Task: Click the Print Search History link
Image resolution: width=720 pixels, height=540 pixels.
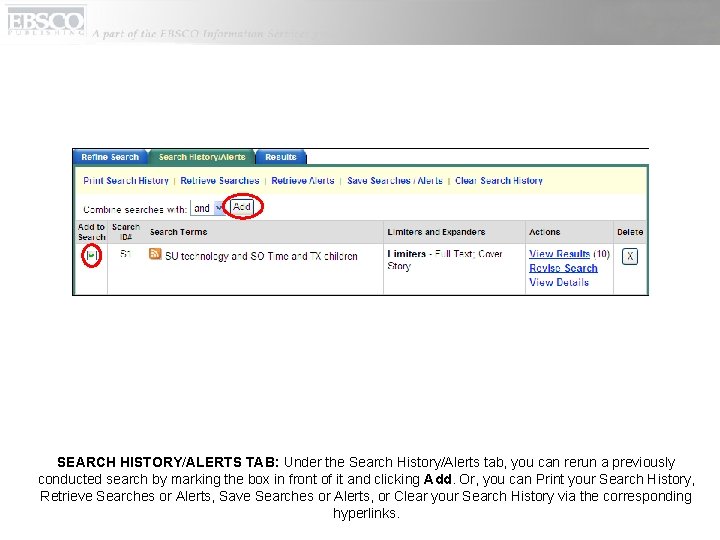Action: coord(126,180)
